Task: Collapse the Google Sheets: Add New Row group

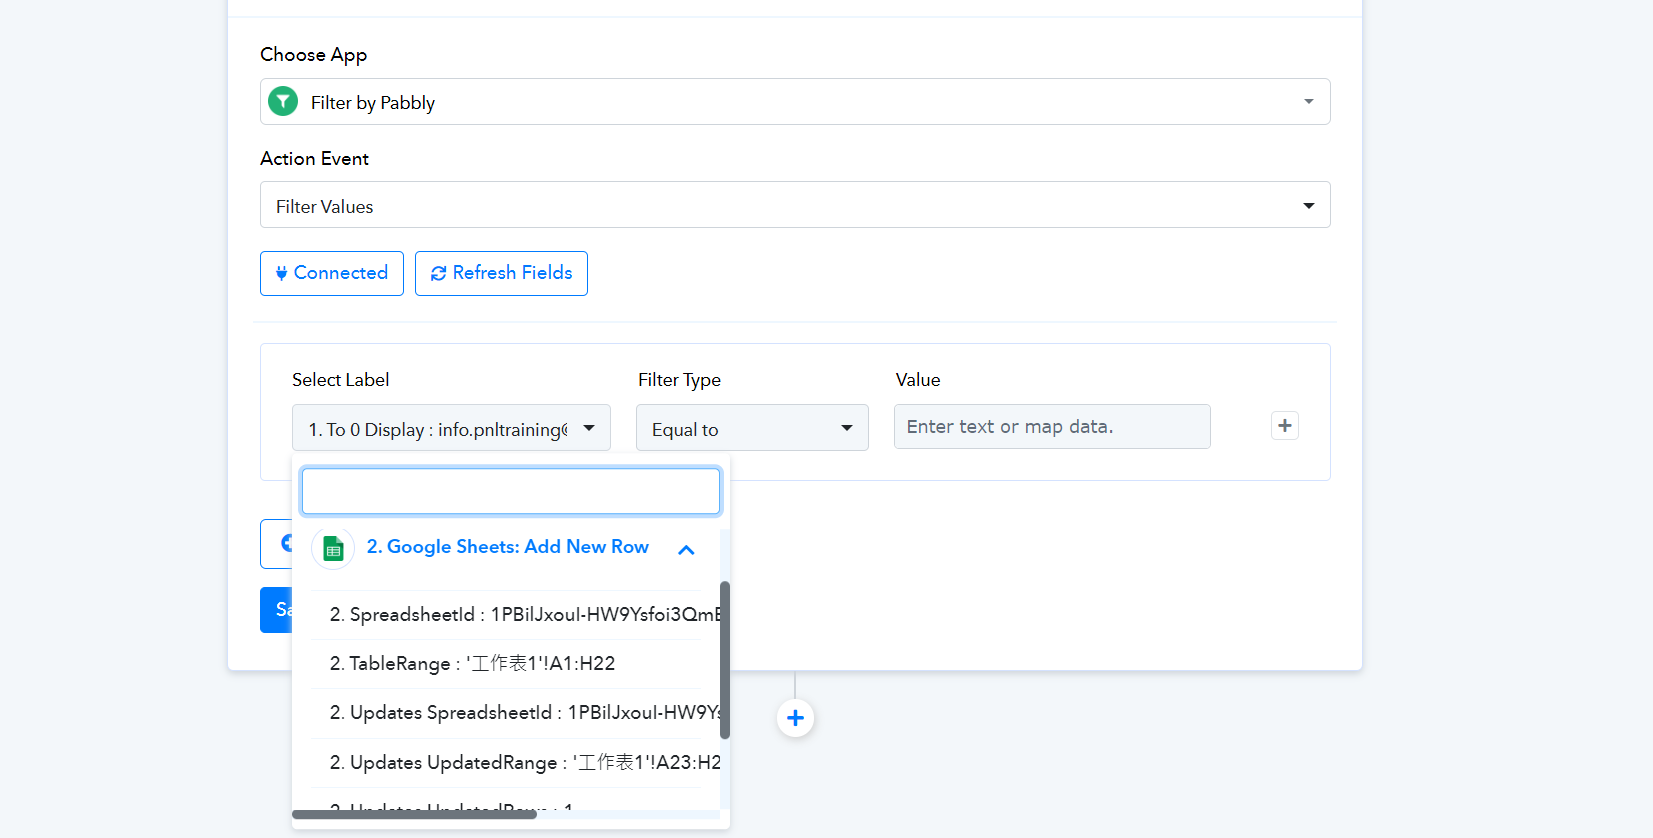Action: (x=686, y=549)
